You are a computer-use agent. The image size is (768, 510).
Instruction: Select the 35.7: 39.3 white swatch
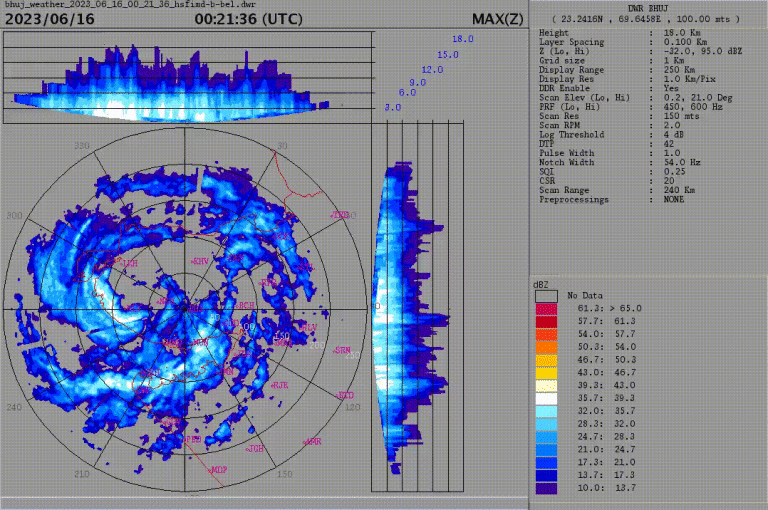(x=546, y=398)
